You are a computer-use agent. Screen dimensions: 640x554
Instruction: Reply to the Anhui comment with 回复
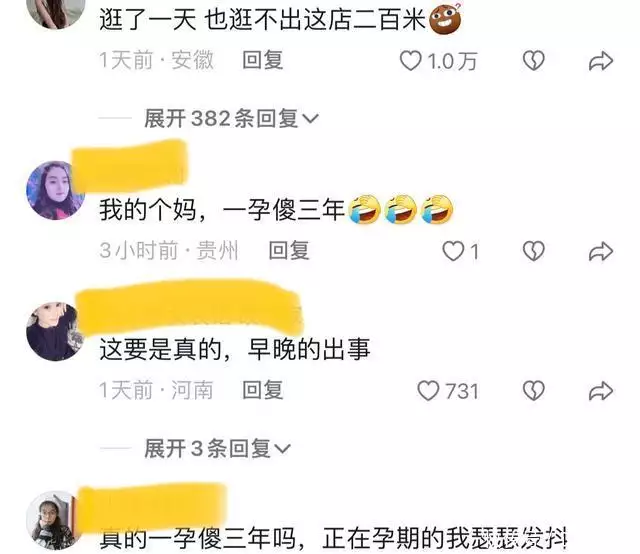[x=262, y=60]
